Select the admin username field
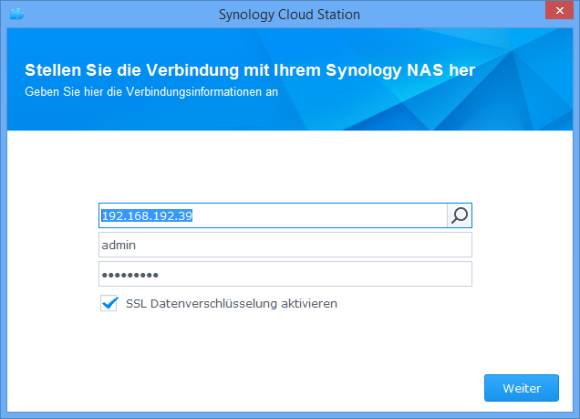The height and width of the screenshot is (419, 580). [285, 245]
